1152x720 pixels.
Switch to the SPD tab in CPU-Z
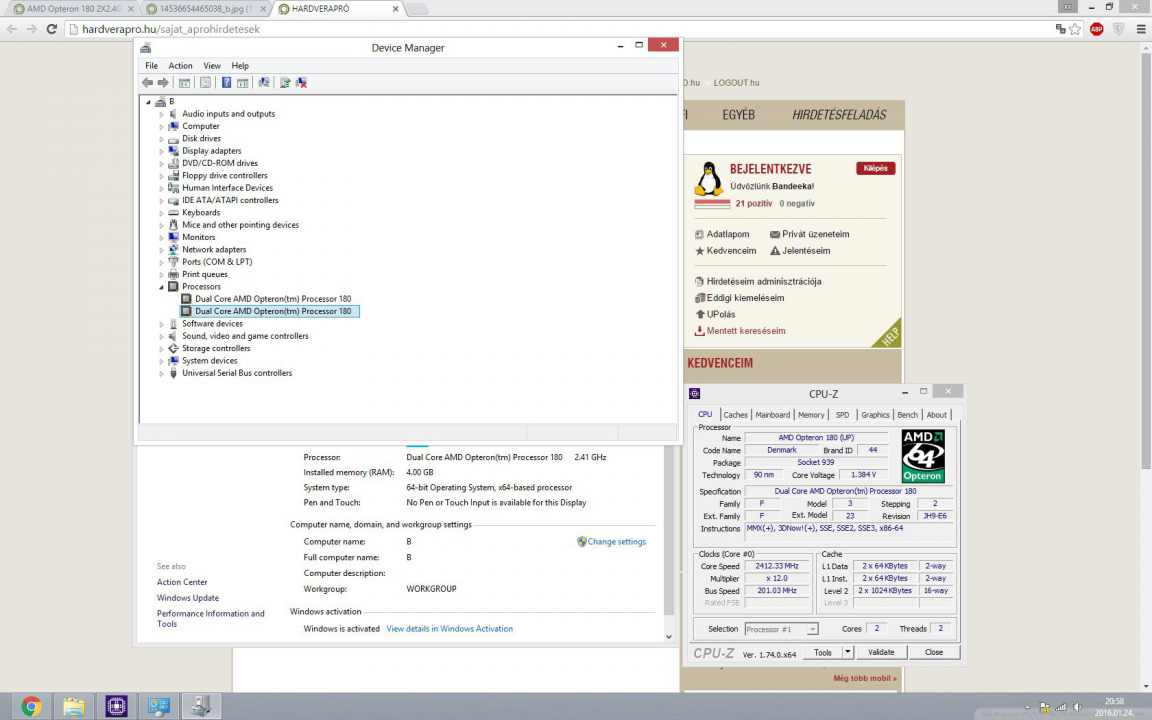[x=843, y=415]
